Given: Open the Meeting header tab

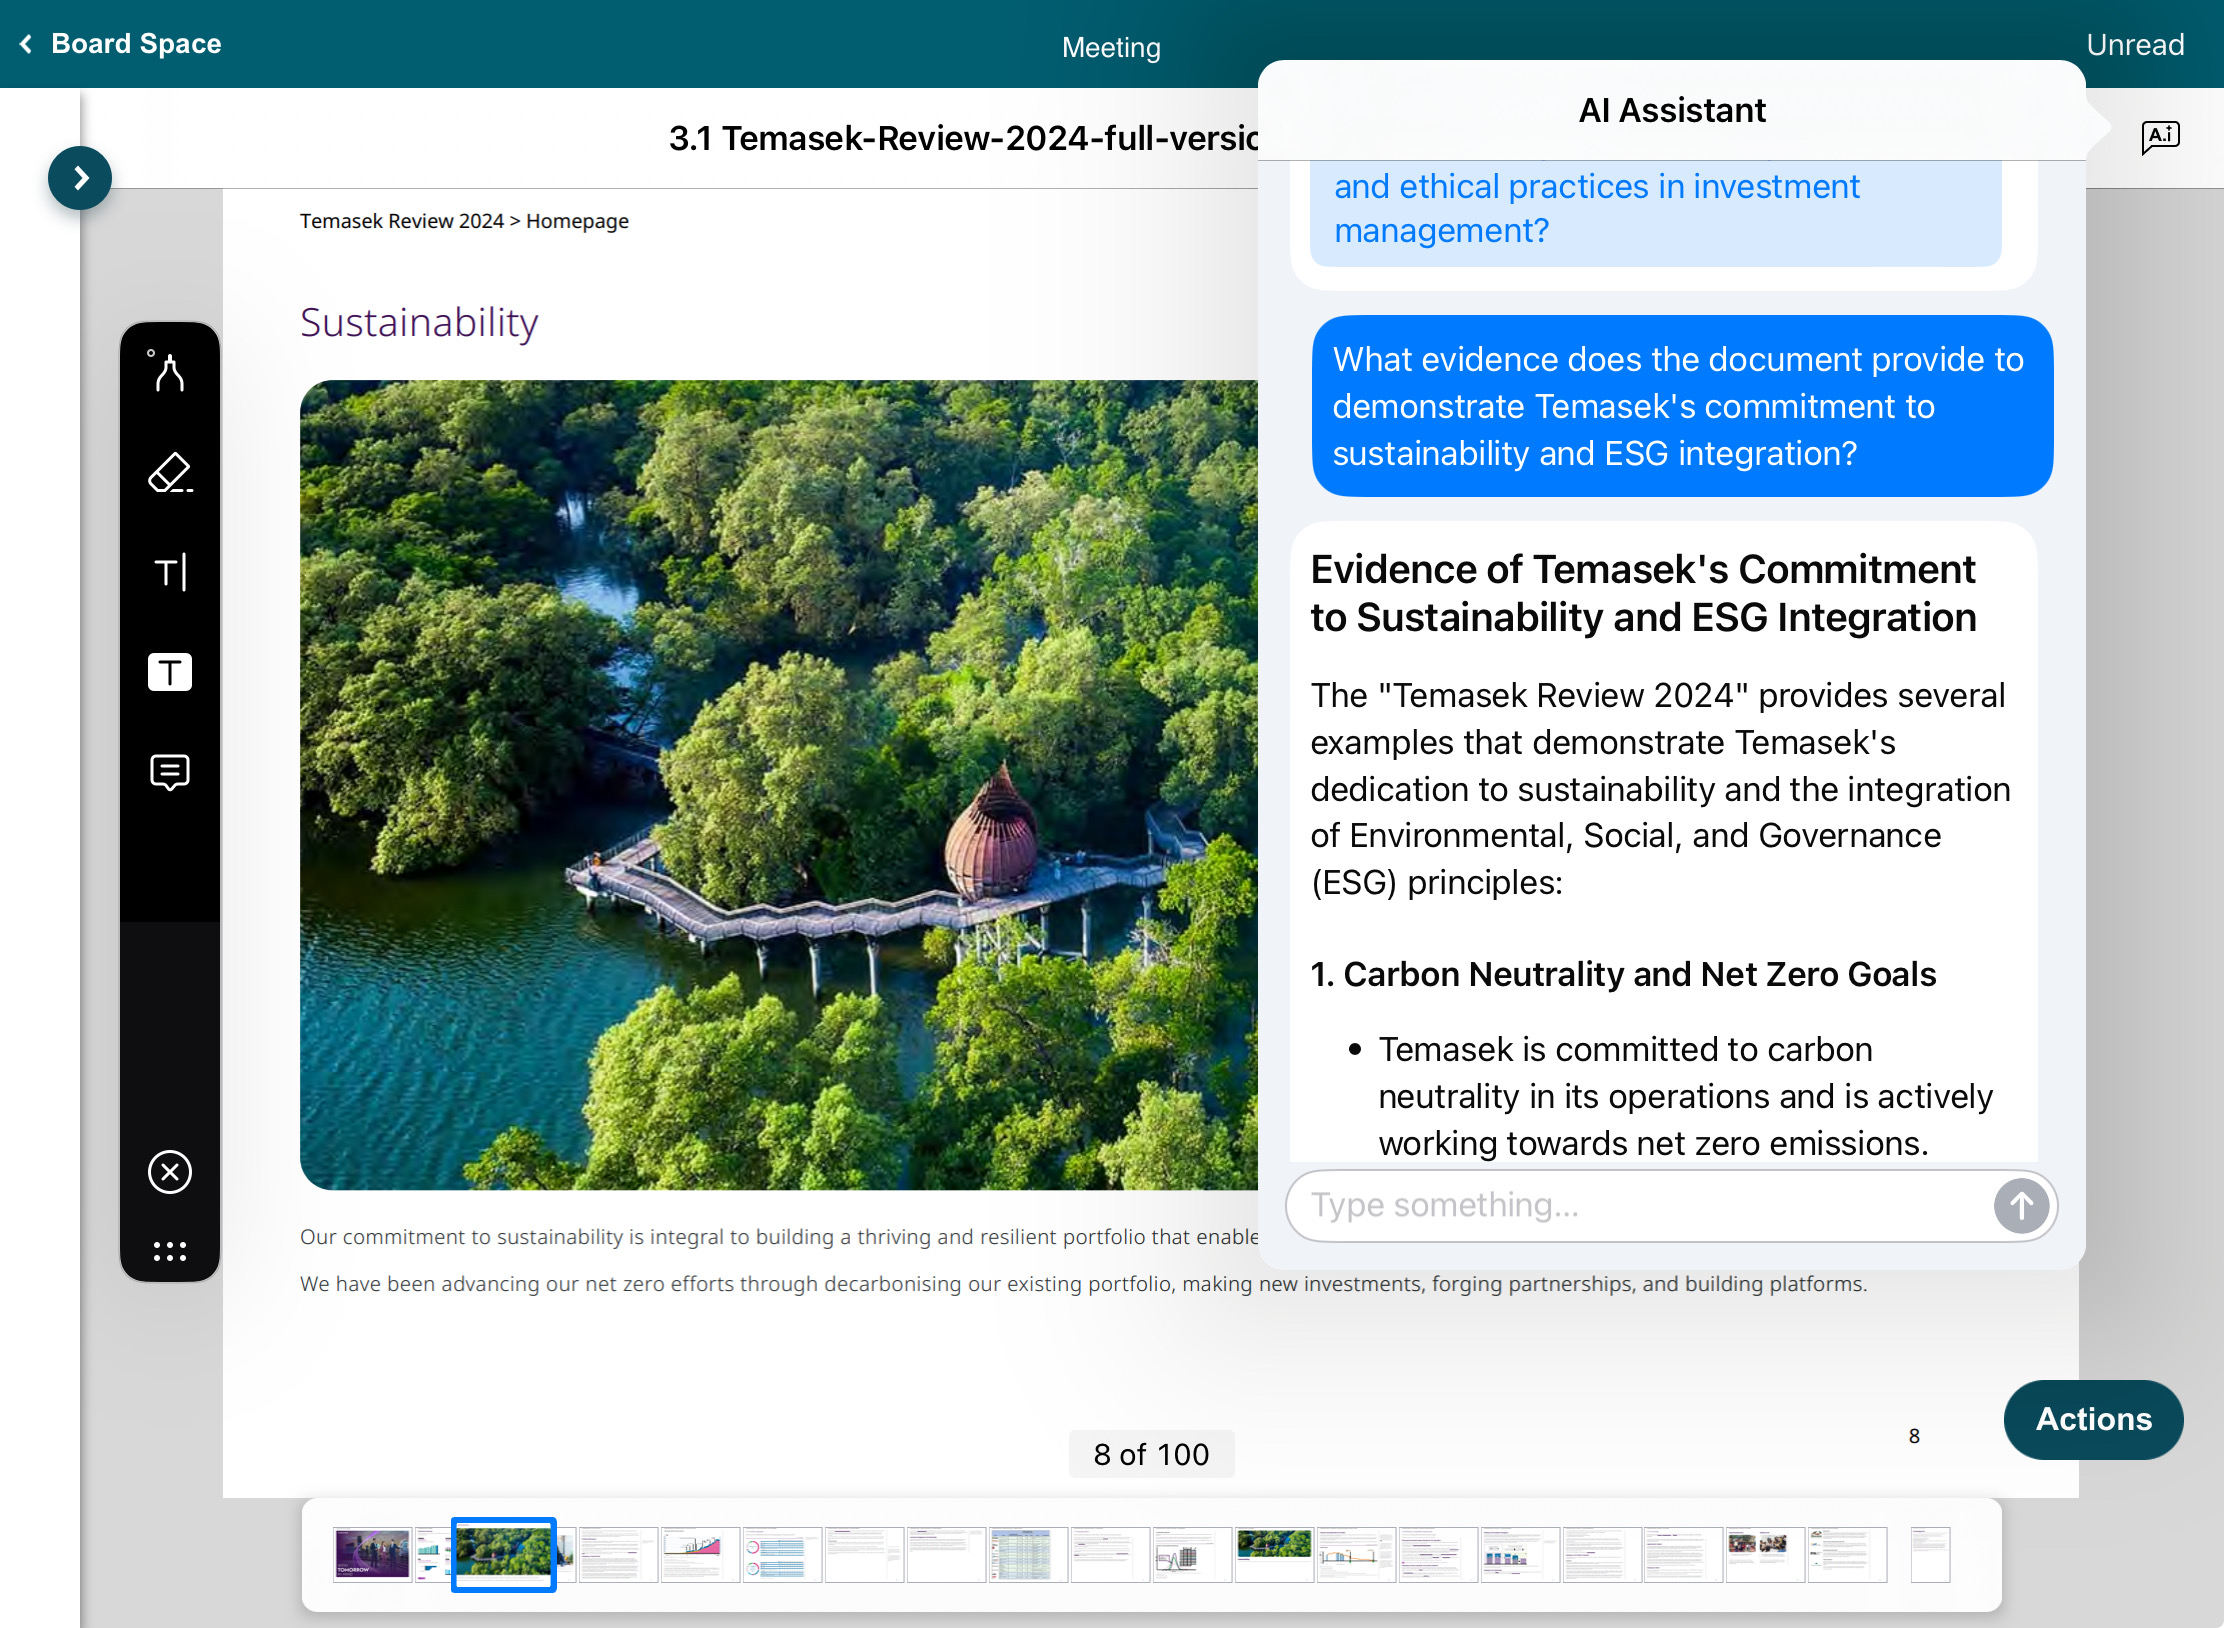Looking at the screenshot, I should tap(1110, 48).
